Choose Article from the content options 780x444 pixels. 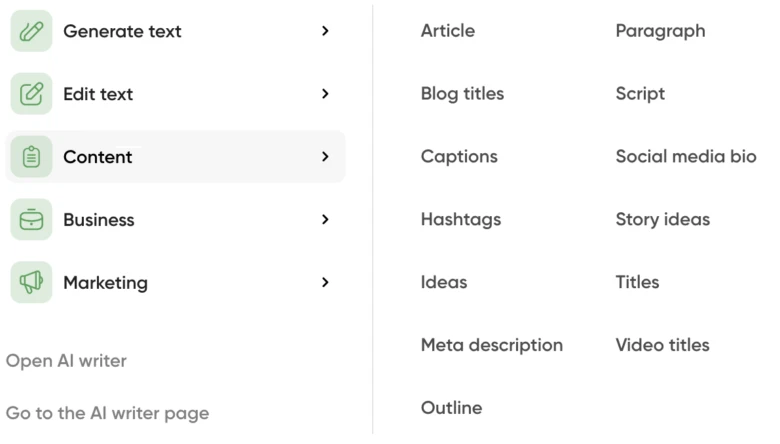(447, 31)
